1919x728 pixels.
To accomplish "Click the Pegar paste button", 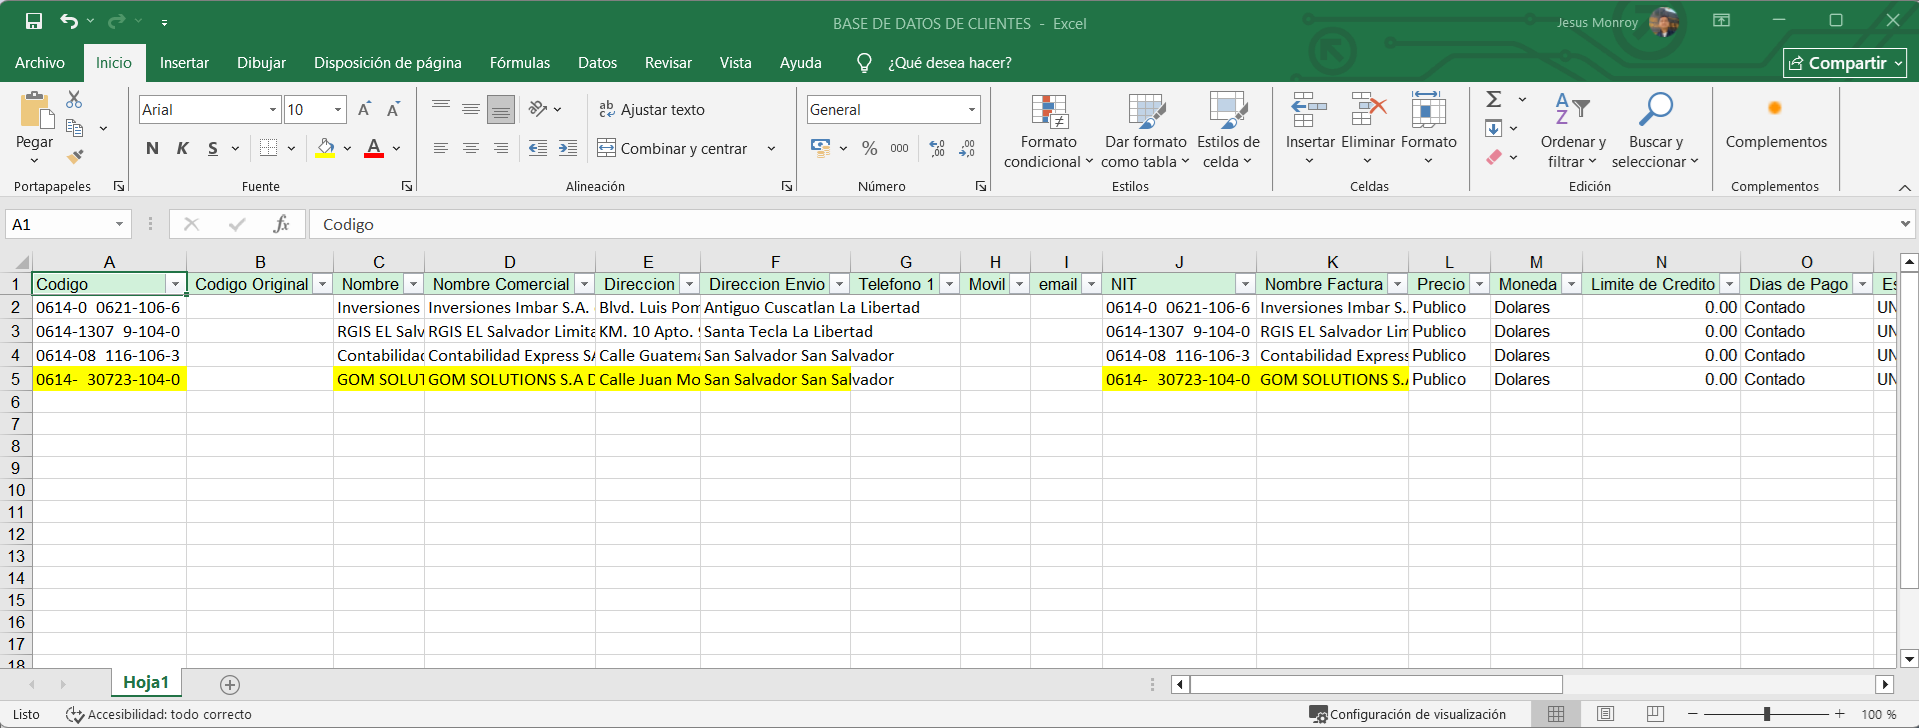I will tap(34, 128).
